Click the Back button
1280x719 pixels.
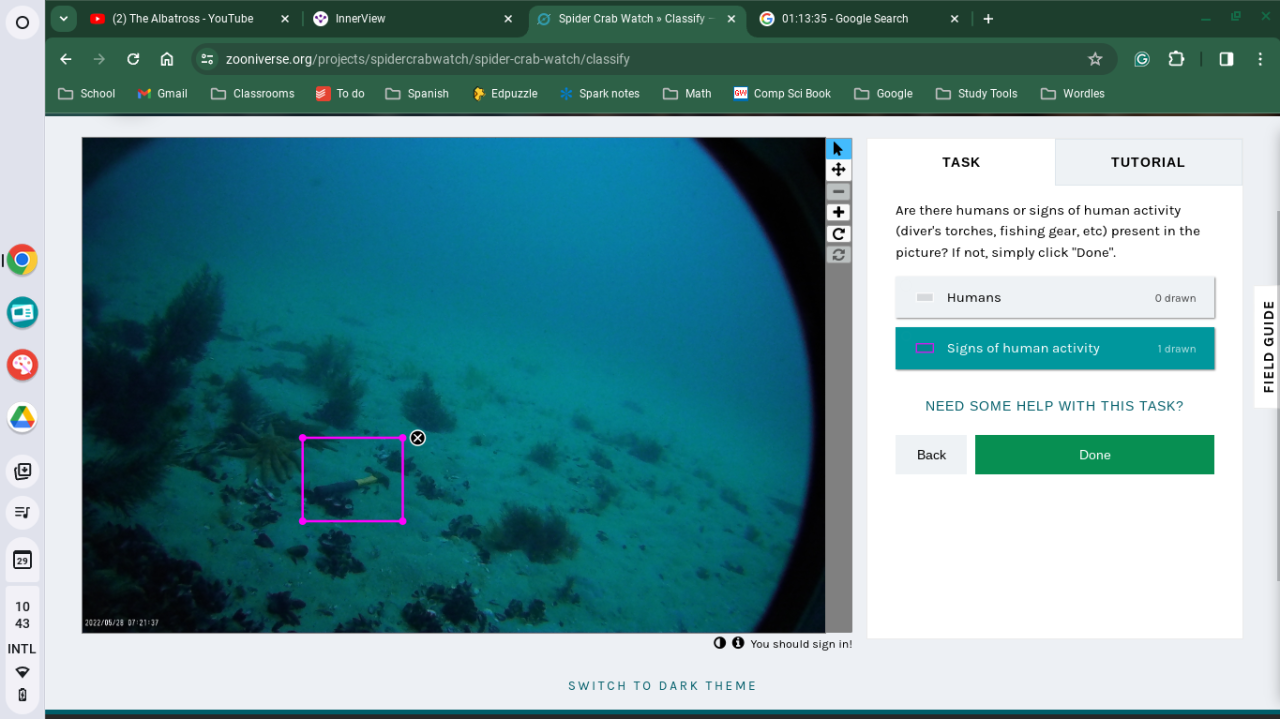(931, 455)
